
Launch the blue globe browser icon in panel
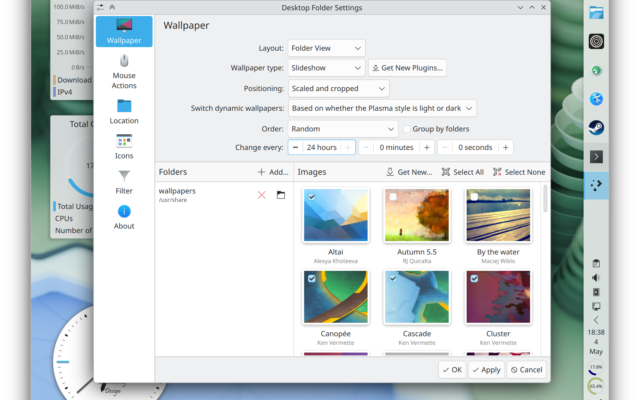pos(596,99)
